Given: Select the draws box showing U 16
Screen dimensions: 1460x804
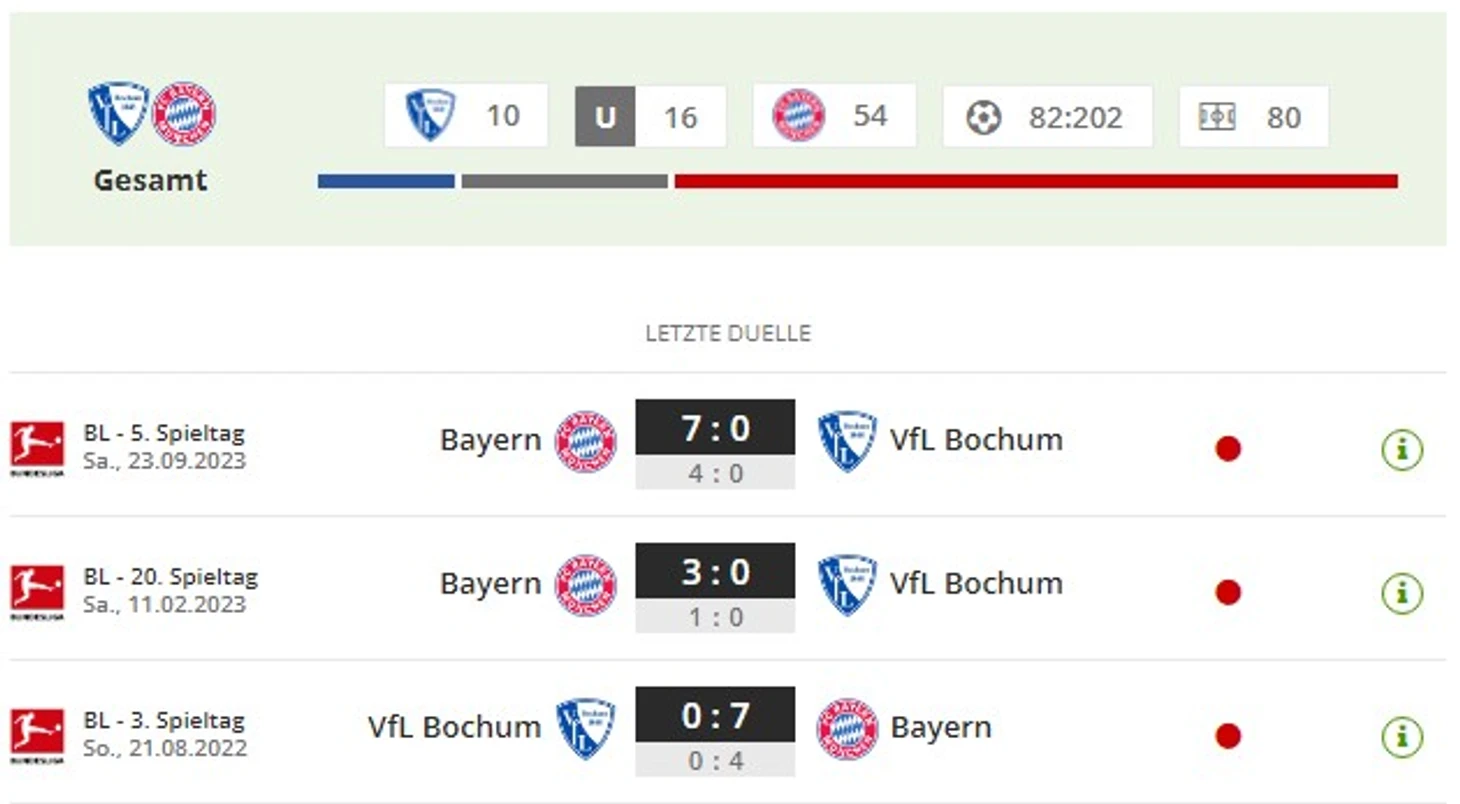Looking at the screenshot, I should coord(650,117).
